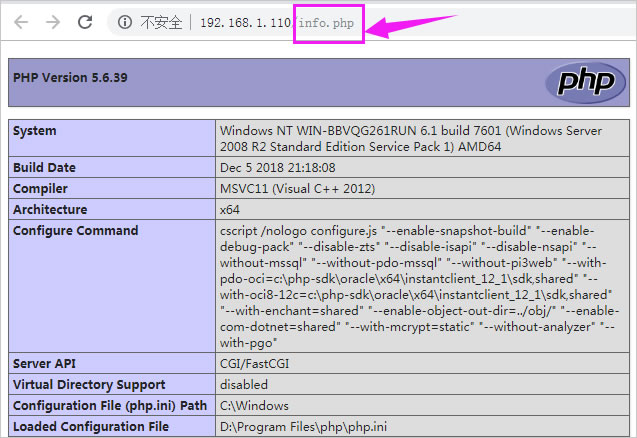Image resolution: width=637 pixels, height=438 pixels.
Task: Click the browser forward arrow
Action: (x=53, y=22)
